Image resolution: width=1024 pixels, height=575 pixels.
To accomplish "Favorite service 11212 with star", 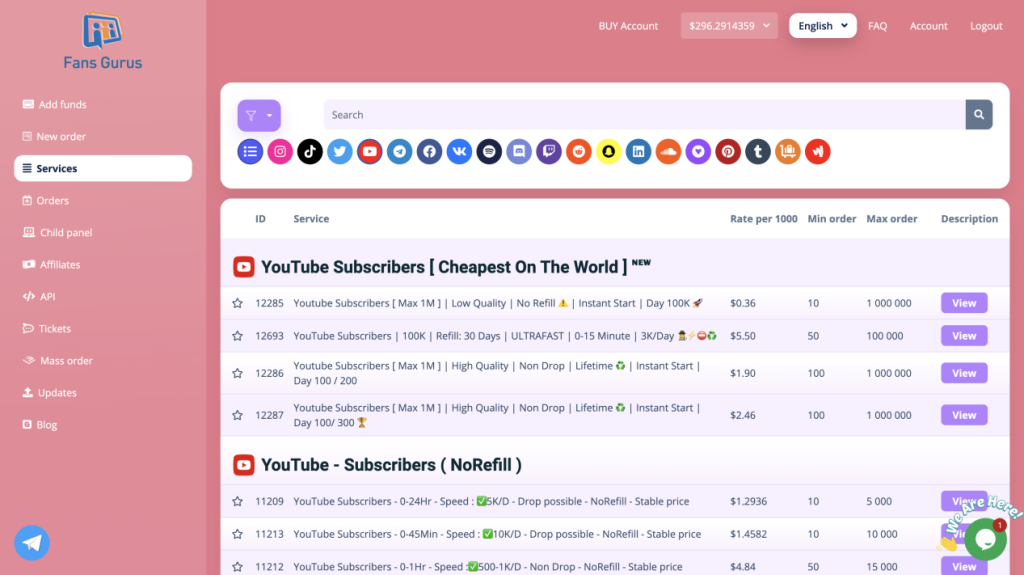I will (x=238, y=567).
